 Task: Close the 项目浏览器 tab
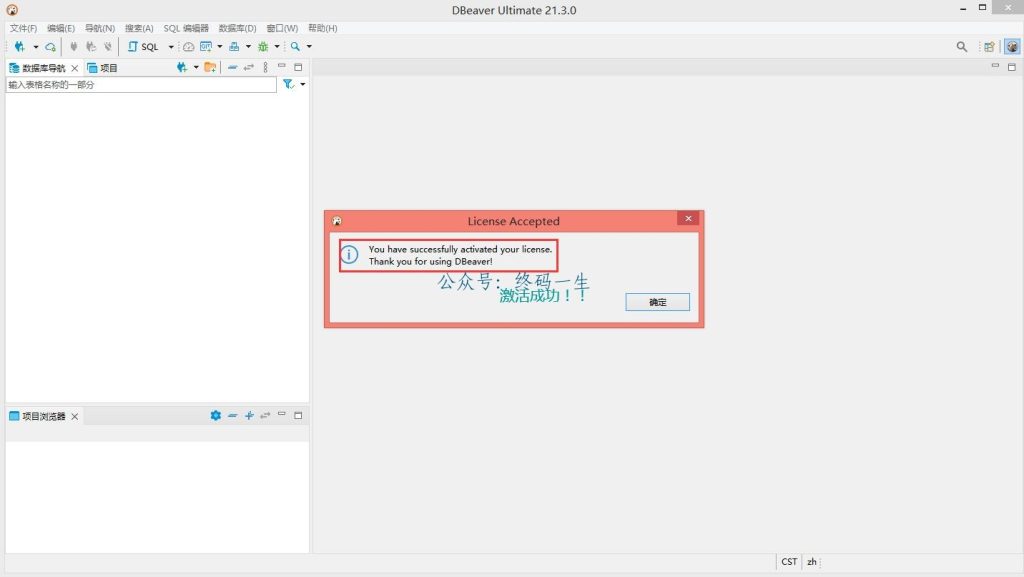pyautogui.click(x=74, y=416)
